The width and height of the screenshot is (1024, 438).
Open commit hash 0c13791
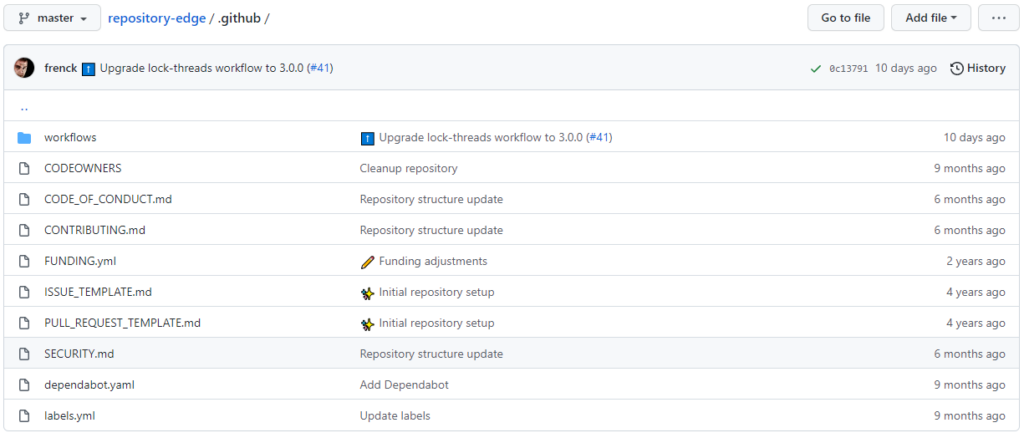[848, 68]
